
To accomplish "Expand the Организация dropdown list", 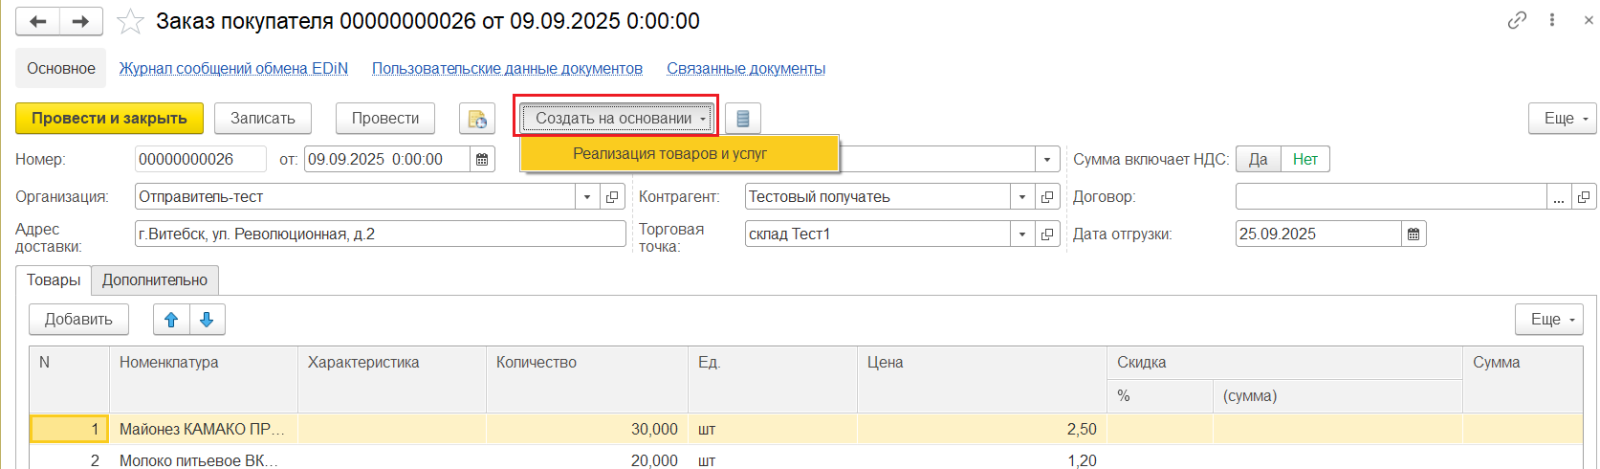I will pyautogui.click(x=588, y=197).
